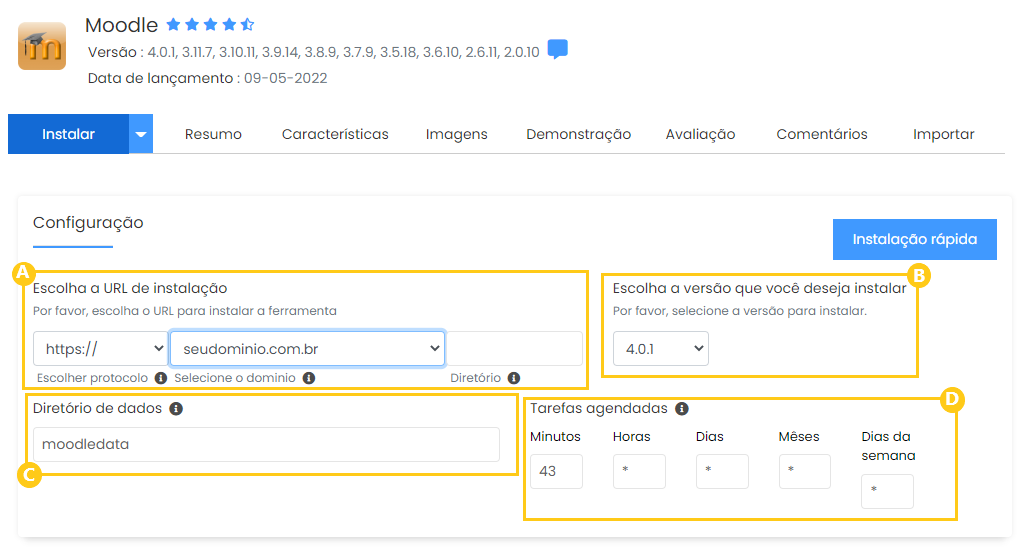Click the Tarefas agendadas label
The width and height of the screenshot is (1032, 551).
pyautogui.click(x=599, y=409)
